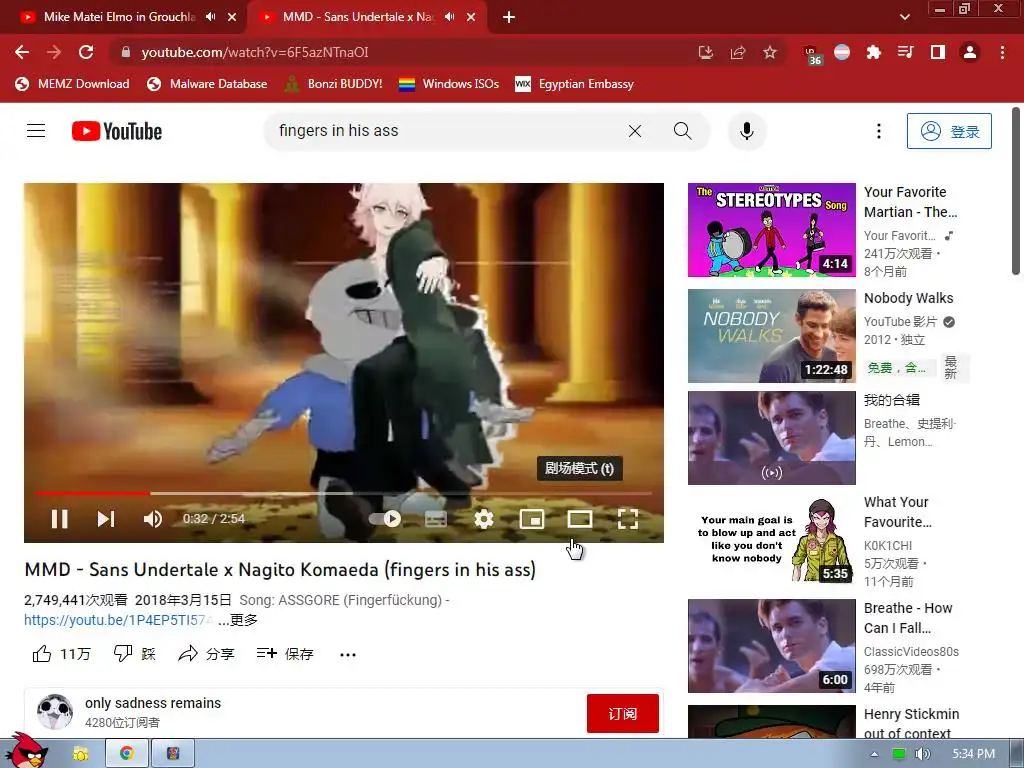1024x768 pixels.
Task: Open Malware Database bookmark
Action: [x=208, y=84]
